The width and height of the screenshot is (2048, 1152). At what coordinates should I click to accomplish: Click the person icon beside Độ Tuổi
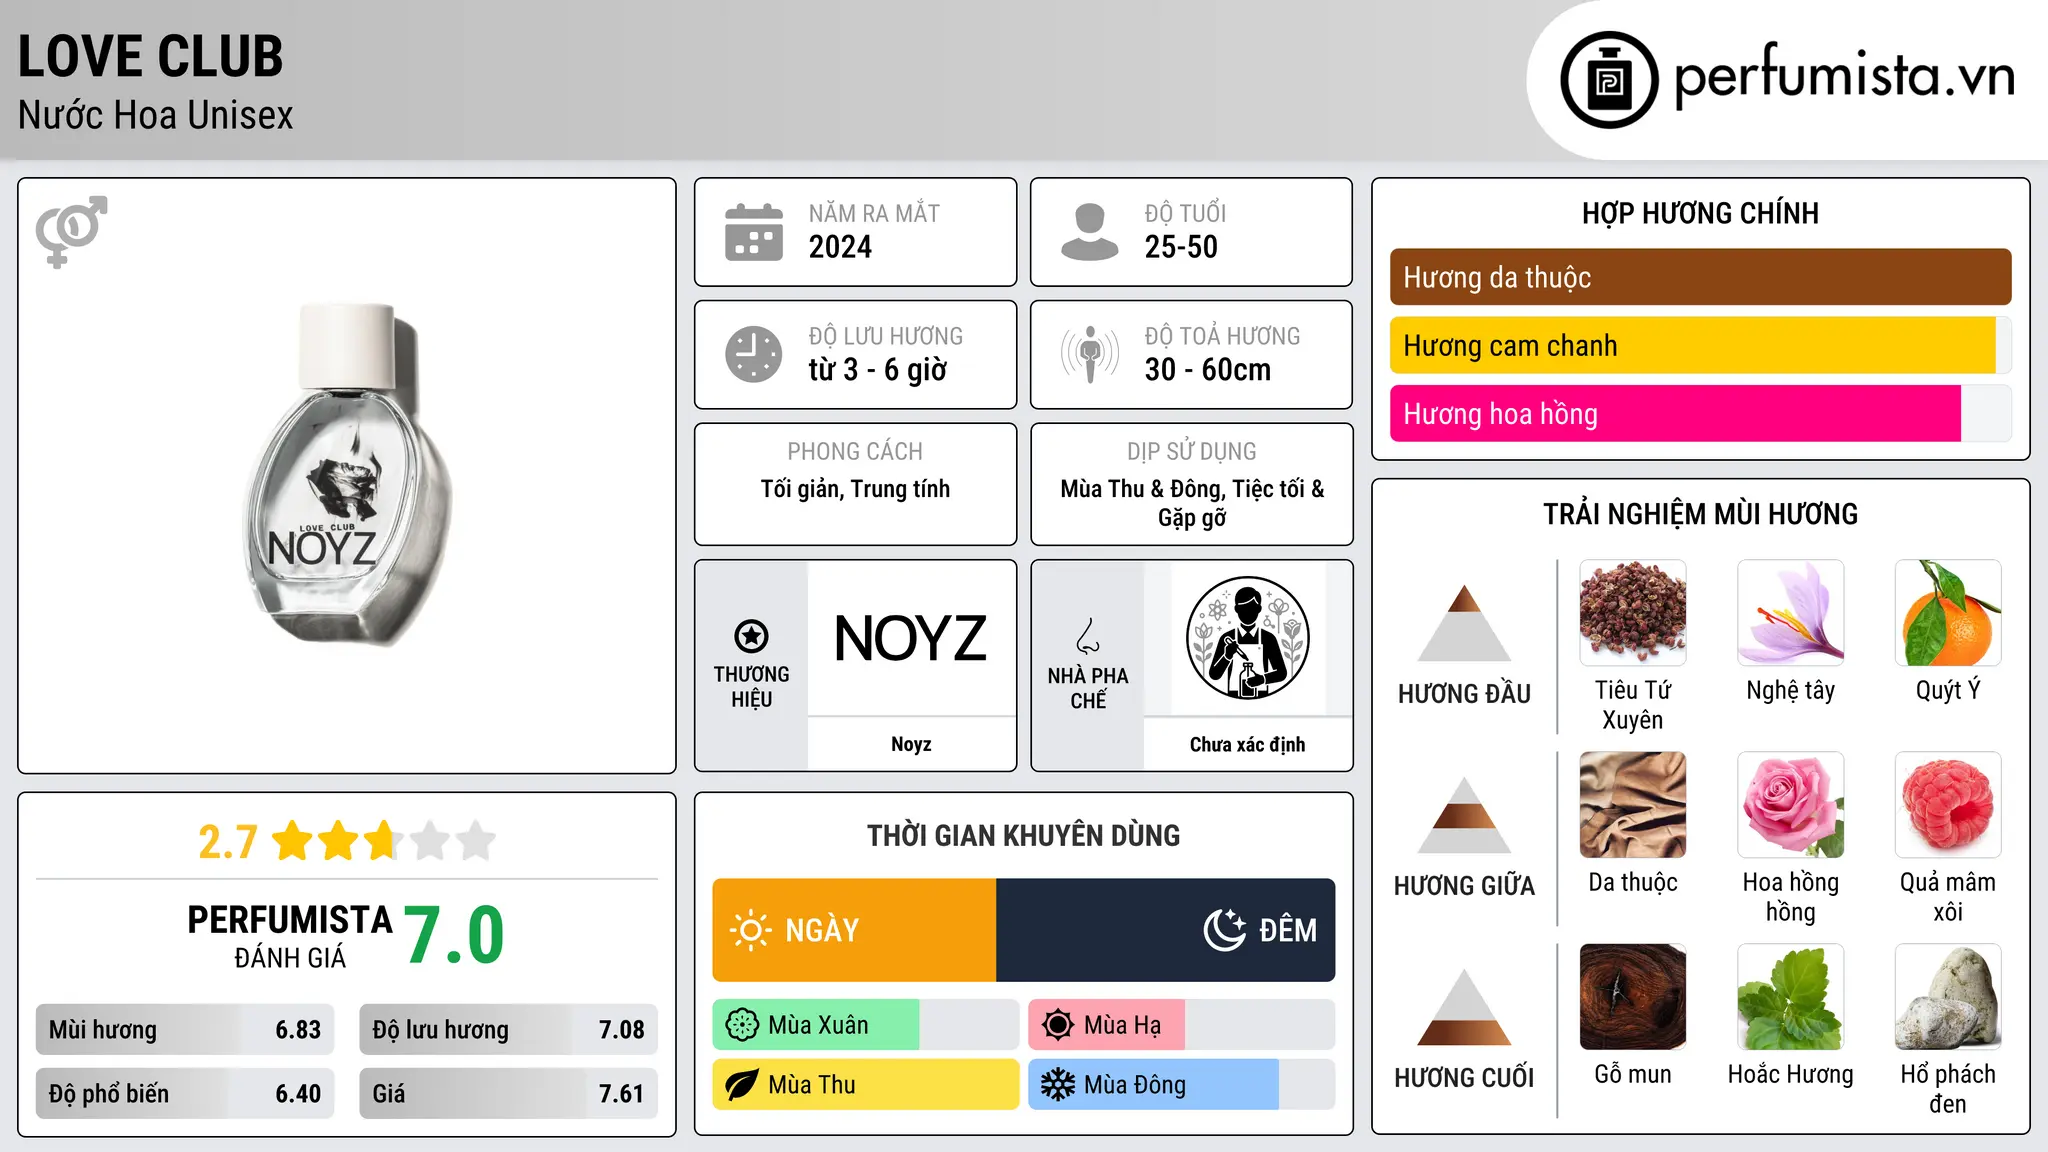point(1090,232)
